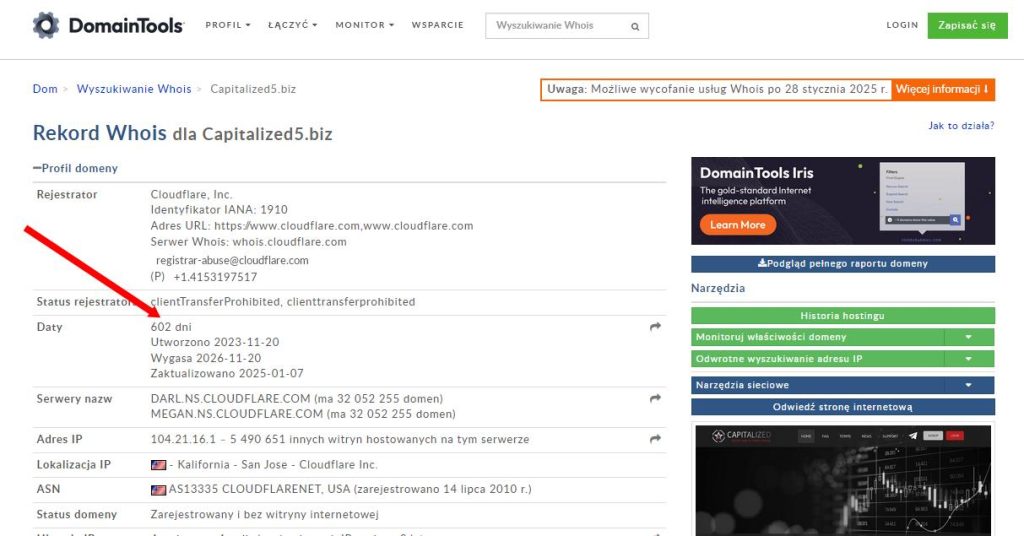Open the ŁĄCZYĆ dropdown menu
1024x536 pixels.
tap(292, 25)
